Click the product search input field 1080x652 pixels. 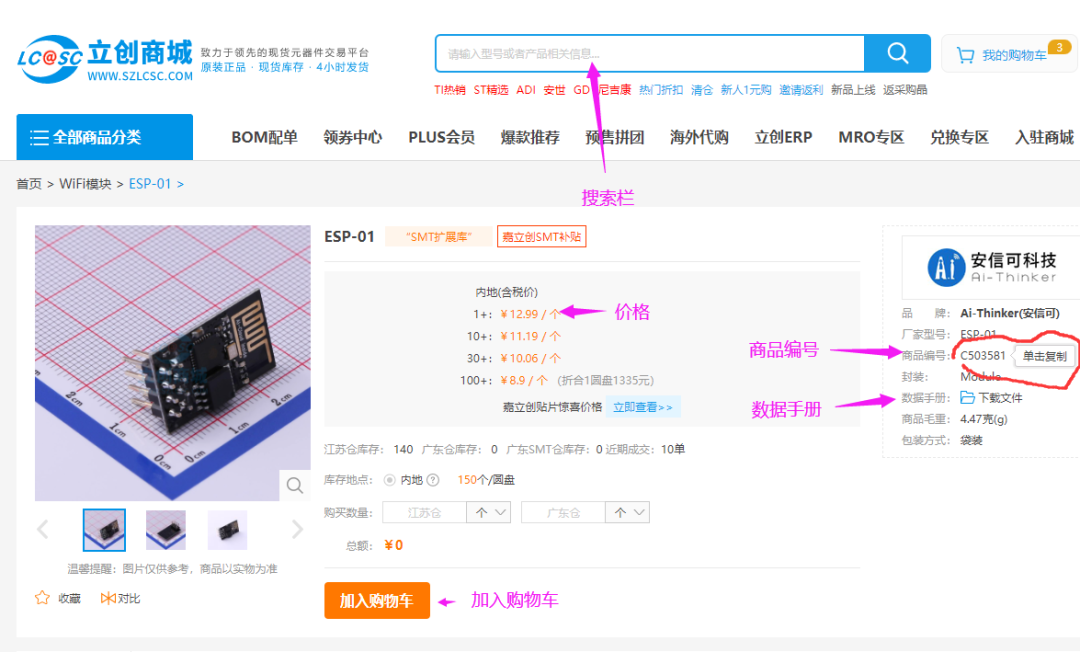point(650,53)
